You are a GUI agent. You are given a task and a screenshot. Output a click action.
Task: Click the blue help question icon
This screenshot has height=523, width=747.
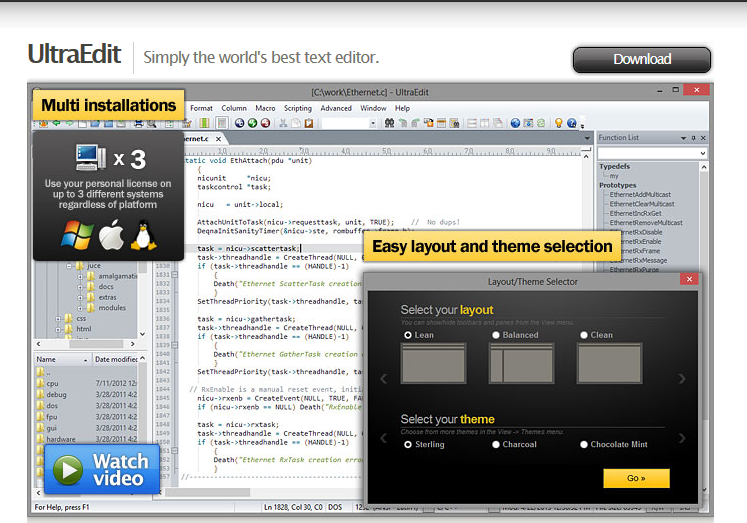point(572,123)
